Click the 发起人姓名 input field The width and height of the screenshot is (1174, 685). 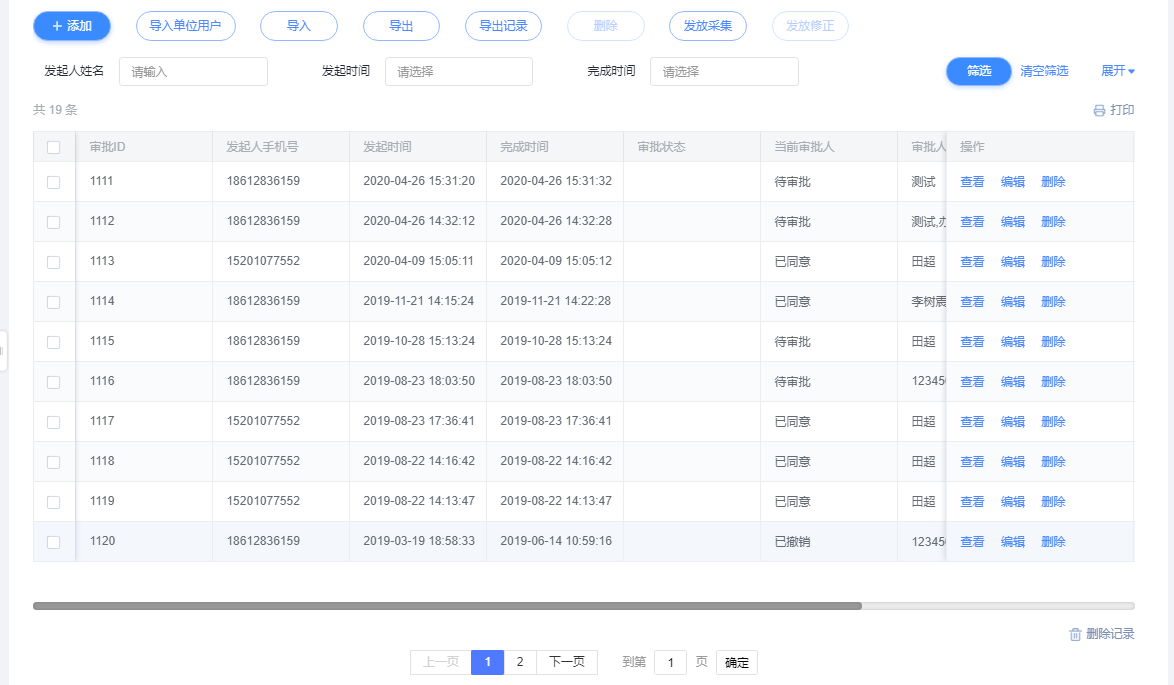(x=193, y=72)
